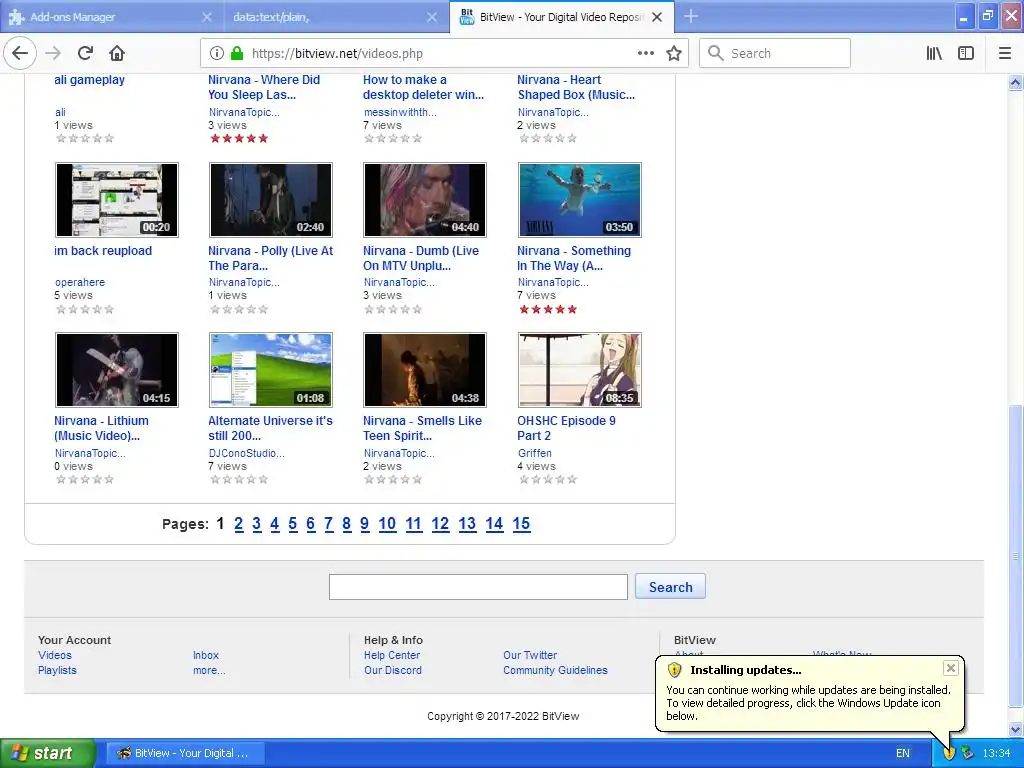Viewport: 1024px width, 768px height.
Task: Open Nirvana Lithium video thumbnail
Action: [117, 370]
